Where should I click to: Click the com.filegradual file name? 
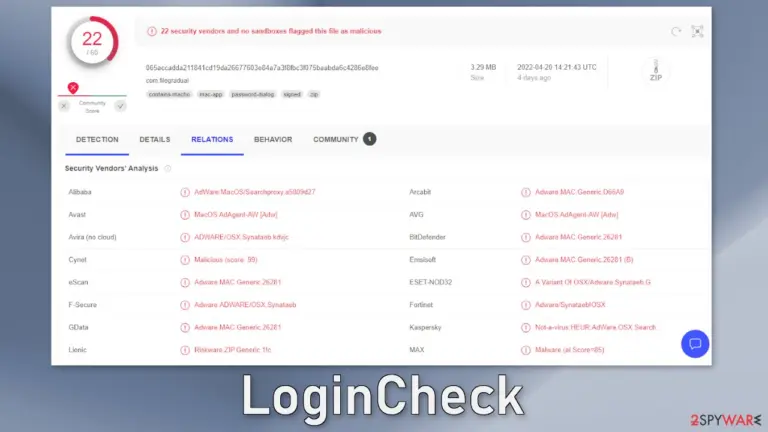(167, 80)
